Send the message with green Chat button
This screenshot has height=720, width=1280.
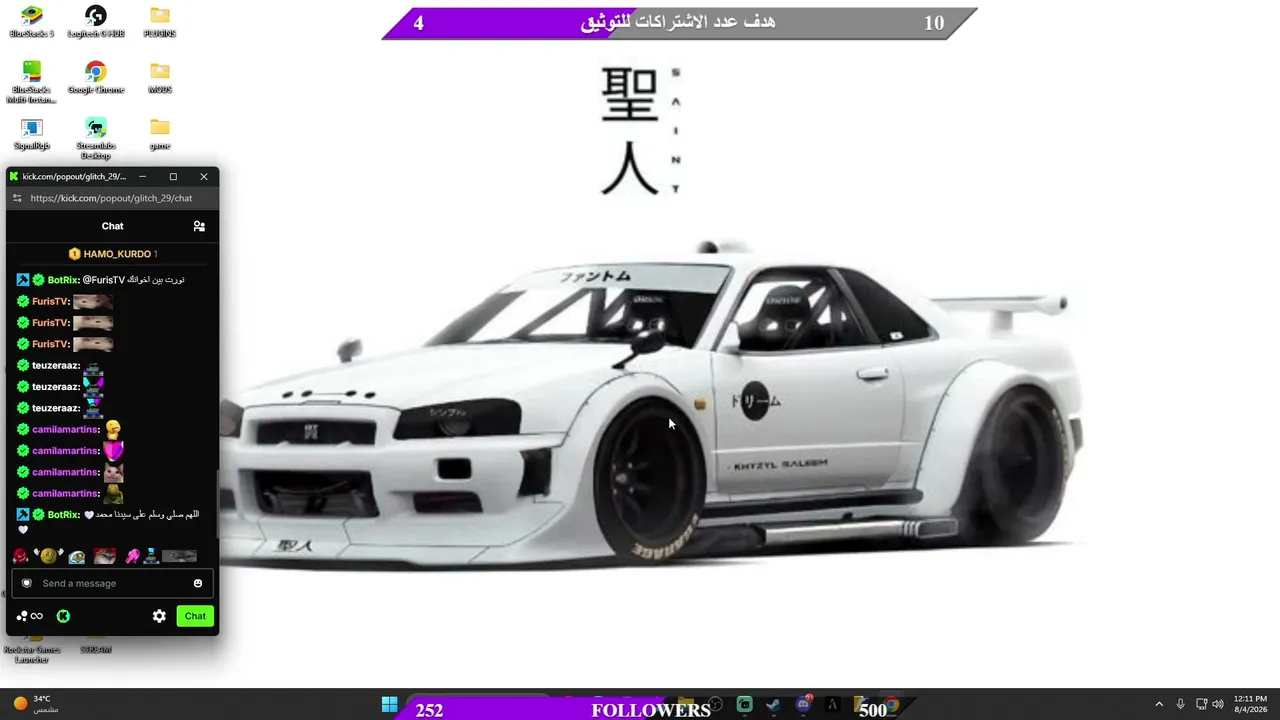click(195, 616)
